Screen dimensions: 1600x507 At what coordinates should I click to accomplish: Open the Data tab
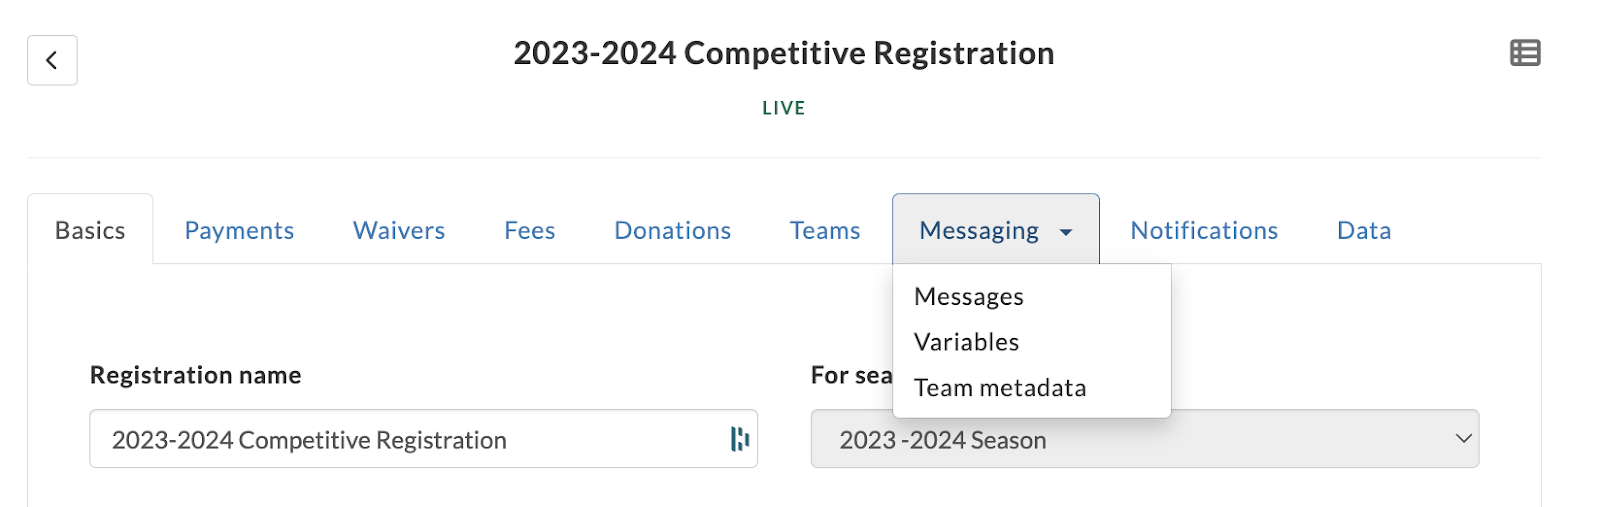[1364, 230]
